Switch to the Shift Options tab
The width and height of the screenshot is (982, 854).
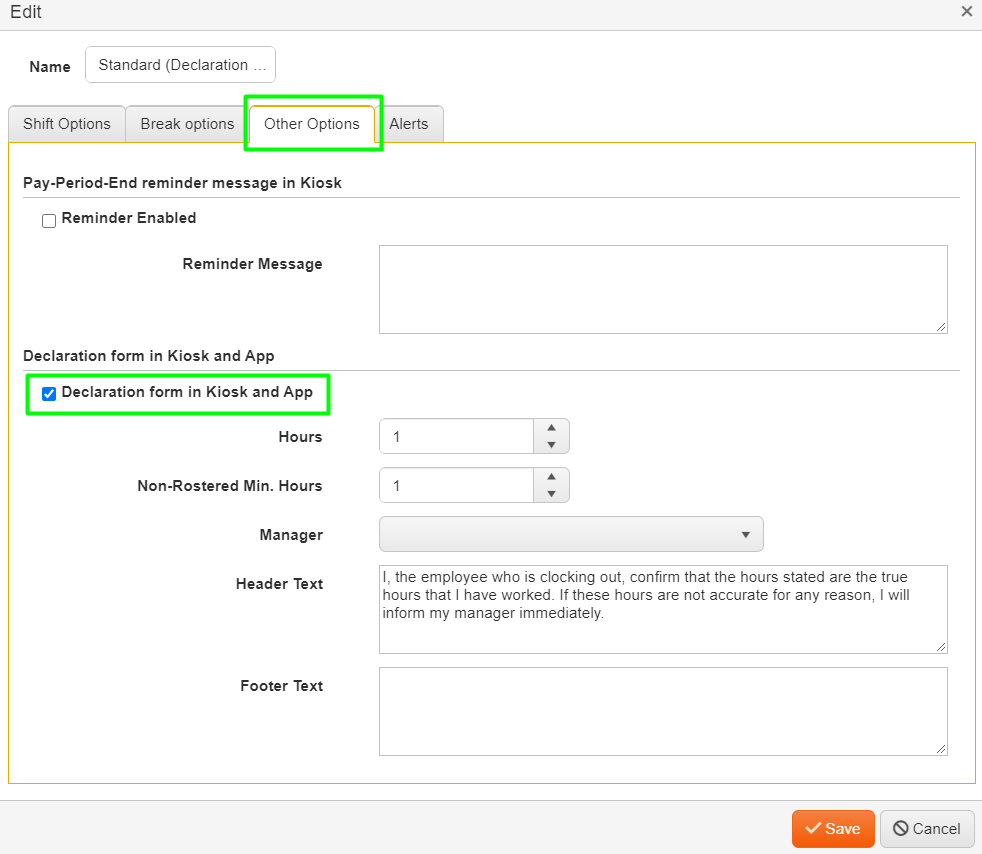[67, 124]
